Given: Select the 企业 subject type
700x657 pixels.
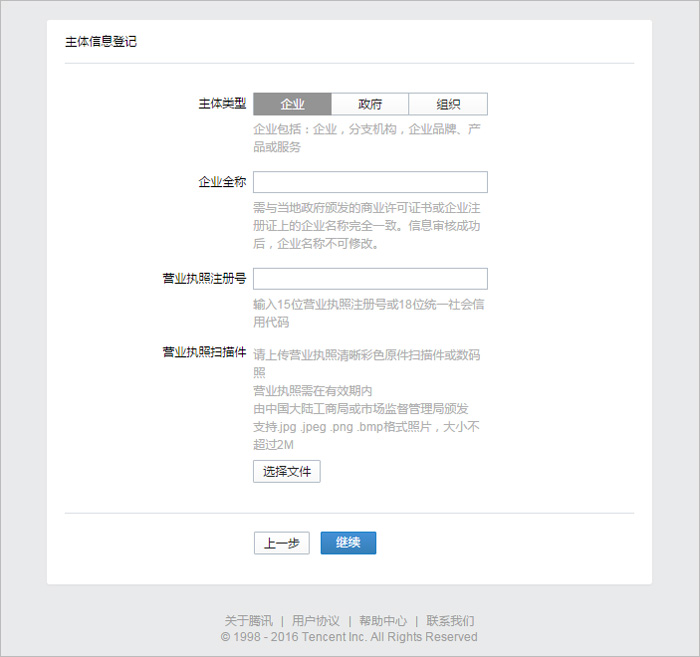Looking at the screenshot, I should [x=292, y=104].
